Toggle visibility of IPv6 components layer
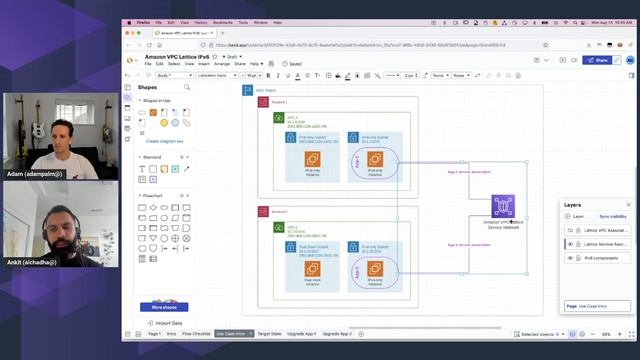The image size is (640, 360). point(570,258)
